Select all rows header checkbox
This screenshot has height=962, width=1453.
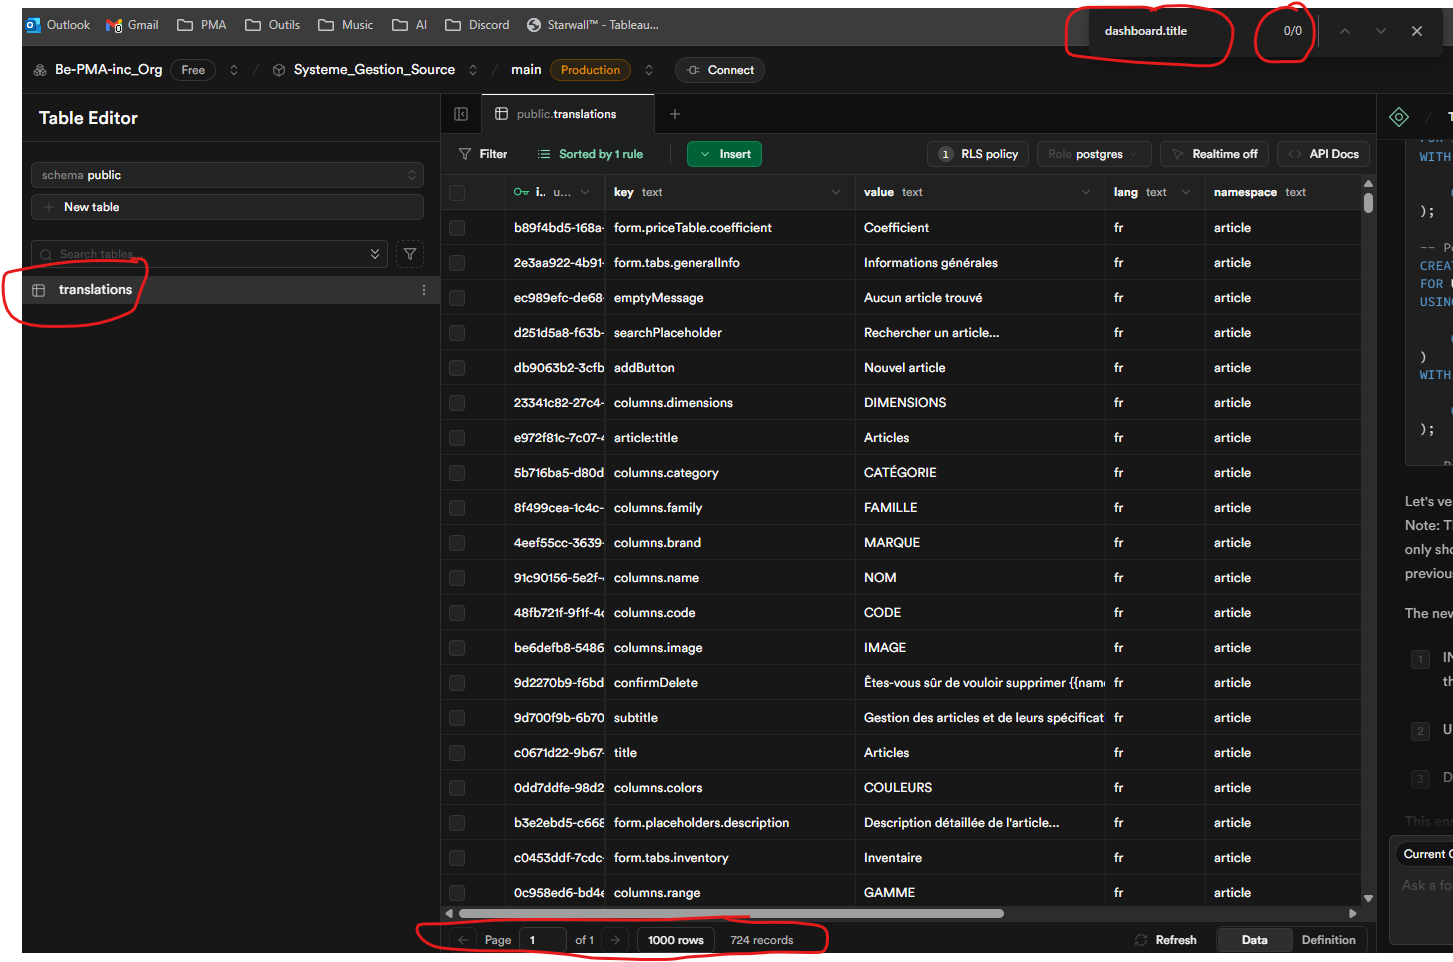(457, 193)
